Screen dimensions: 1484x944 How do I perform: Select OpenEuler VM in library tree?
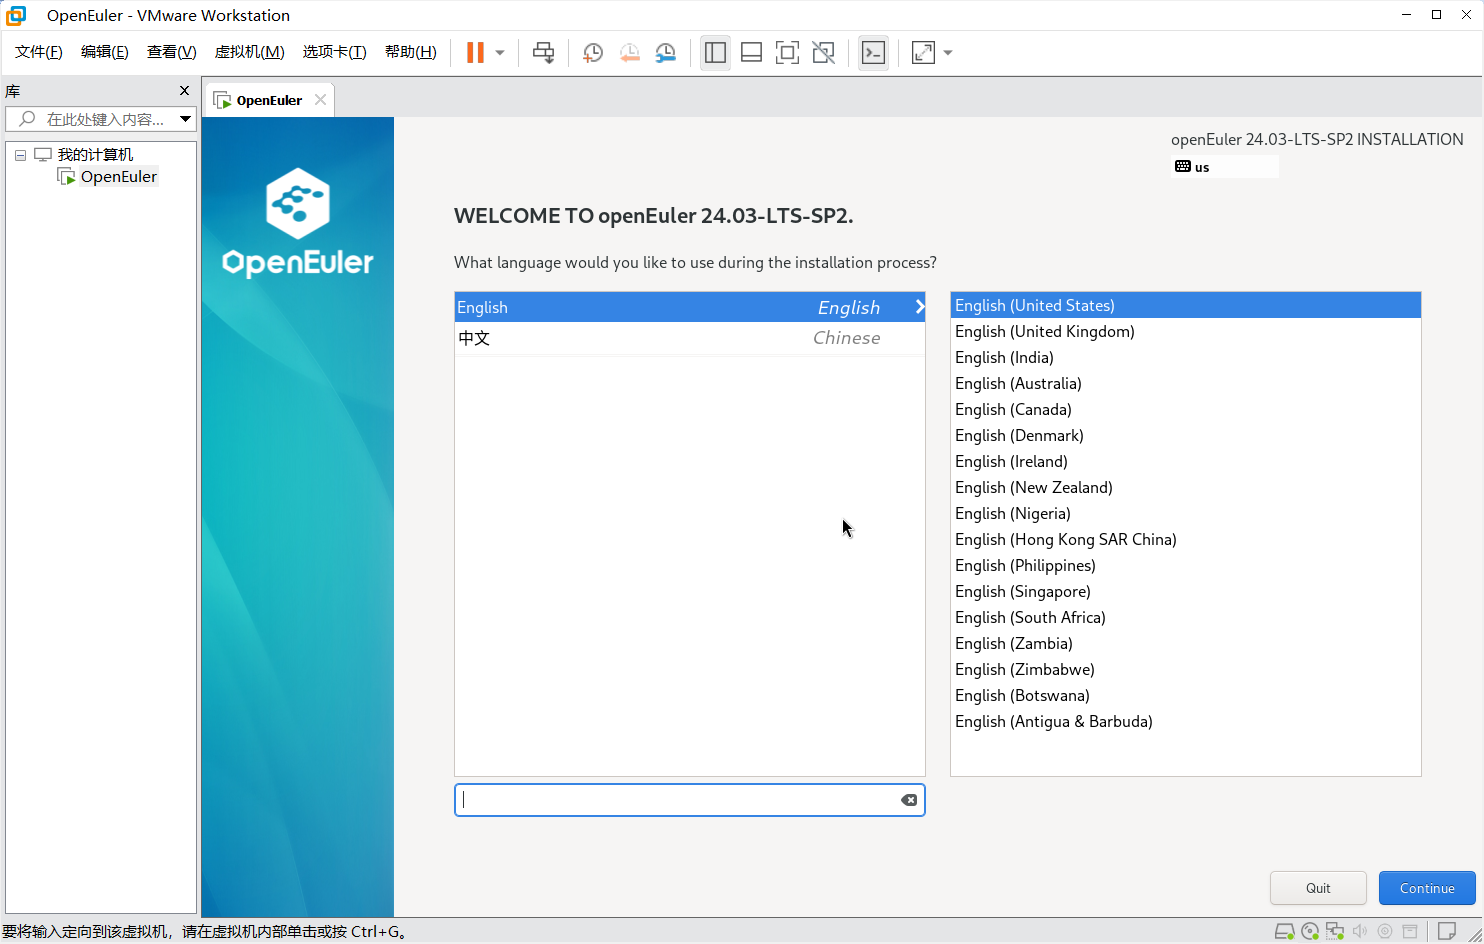(118, 177)
